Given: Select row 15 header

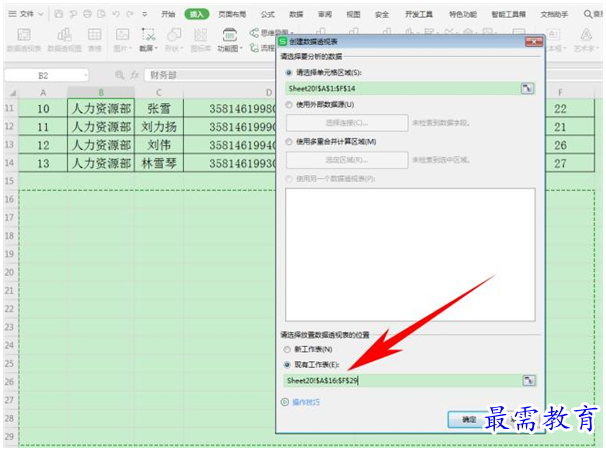Looking at the screenshot, I should click(9, 181).
